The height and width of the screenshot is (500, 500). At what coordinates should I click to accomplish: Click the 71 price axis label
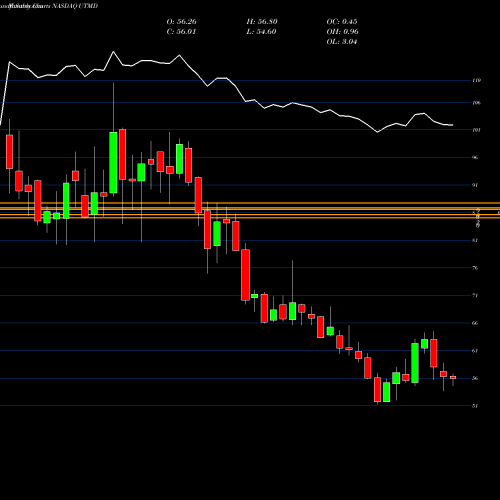(475, 296)
